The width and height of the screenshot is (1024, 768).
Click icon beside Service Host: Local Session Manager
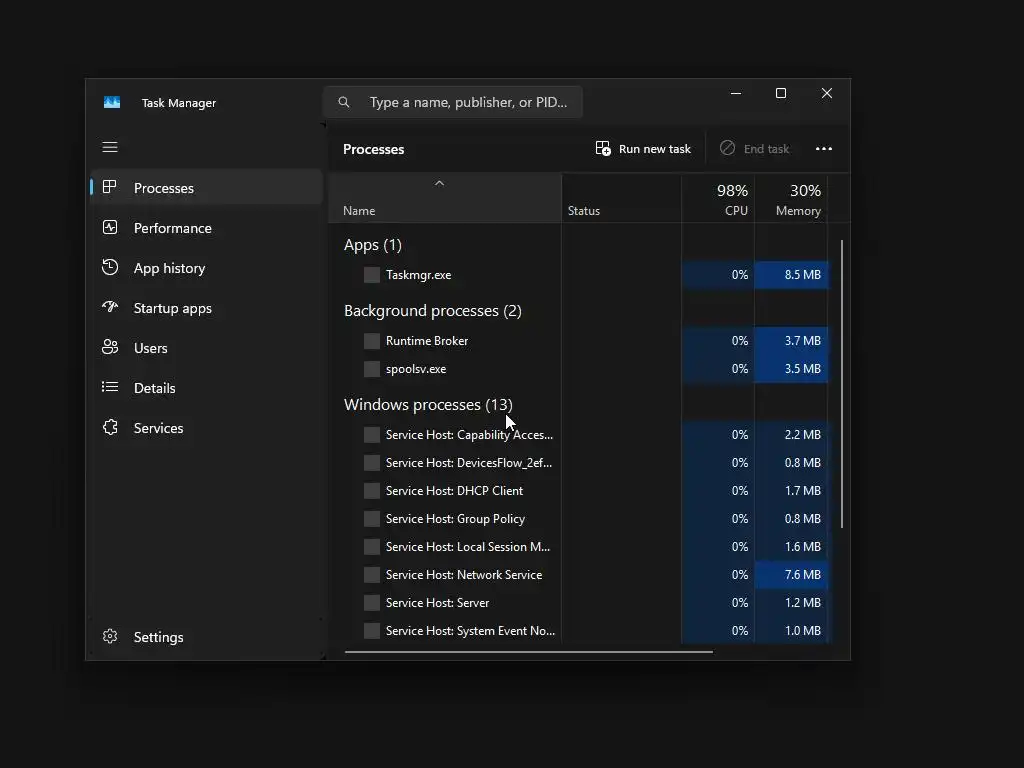coord(372,547)
